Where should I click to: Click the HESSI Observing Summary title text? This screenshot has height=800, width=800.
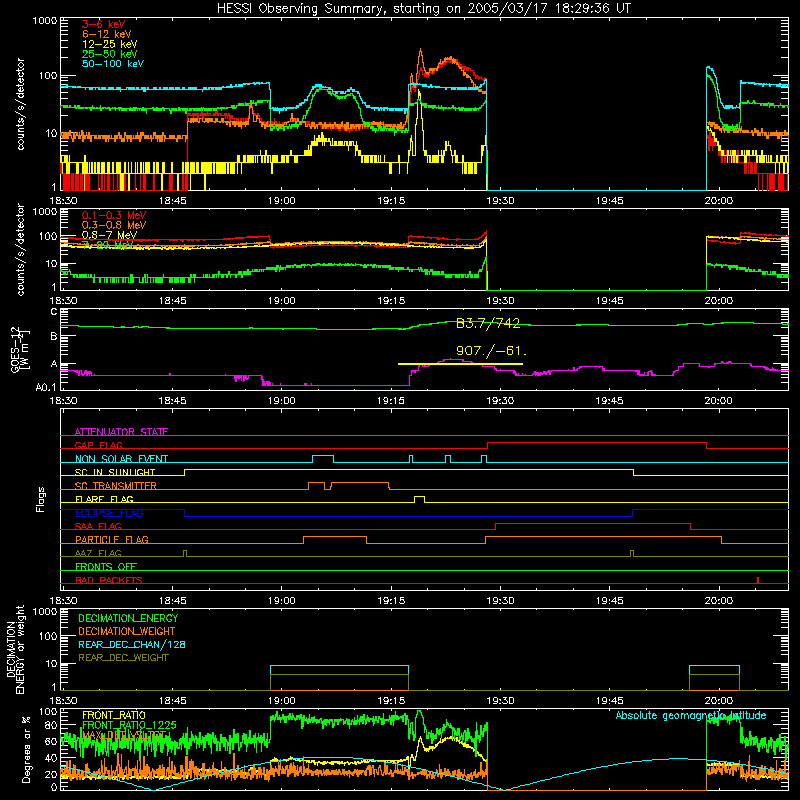click(423, 9)
